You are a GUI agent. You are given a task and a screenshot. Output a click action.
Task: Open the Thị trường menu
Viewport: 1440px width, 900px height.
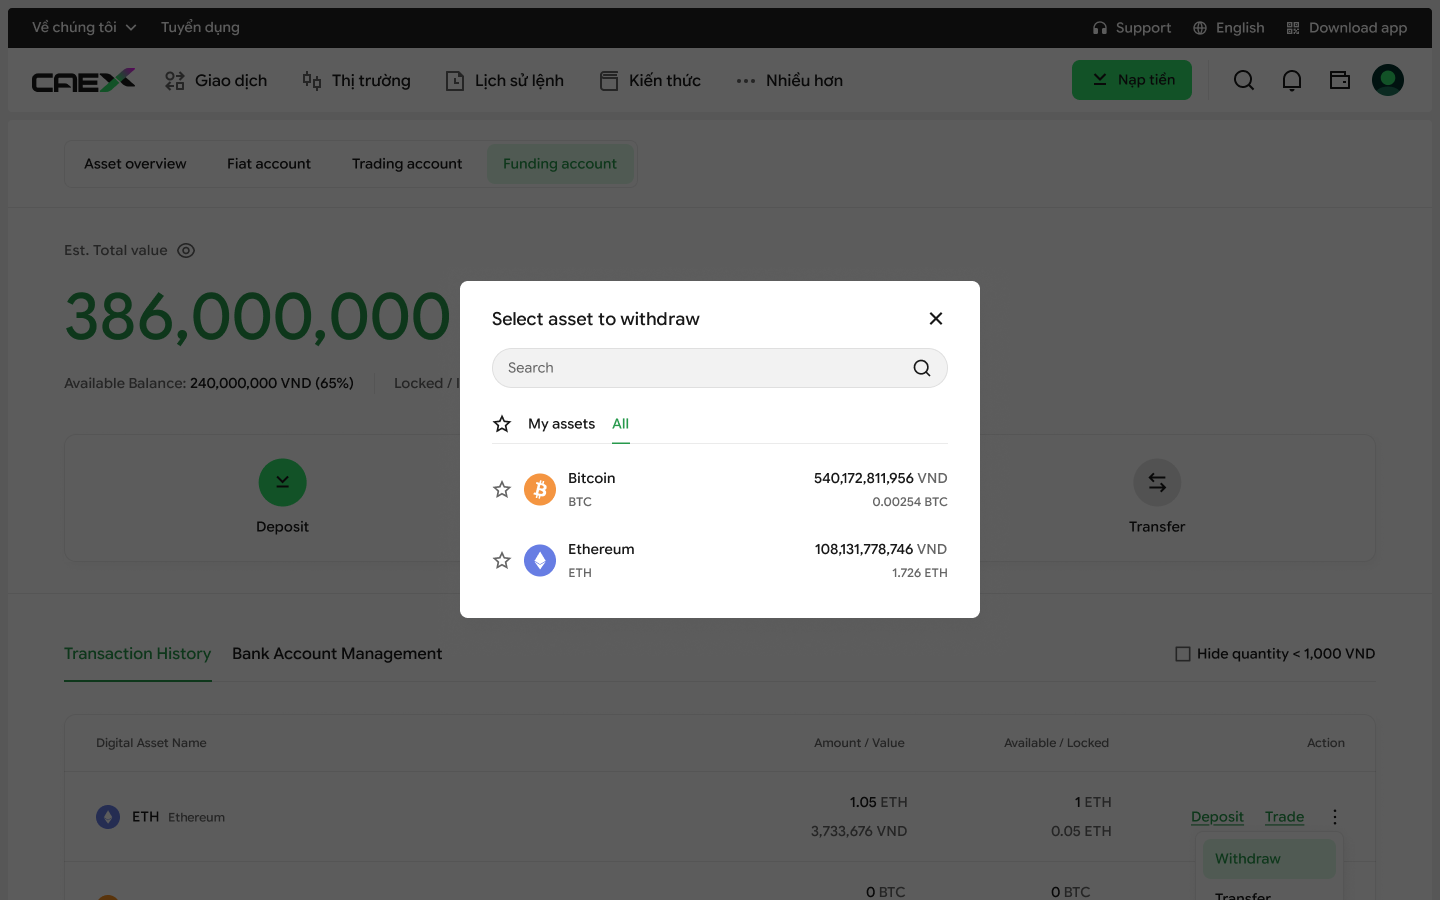tap(356, 80)
